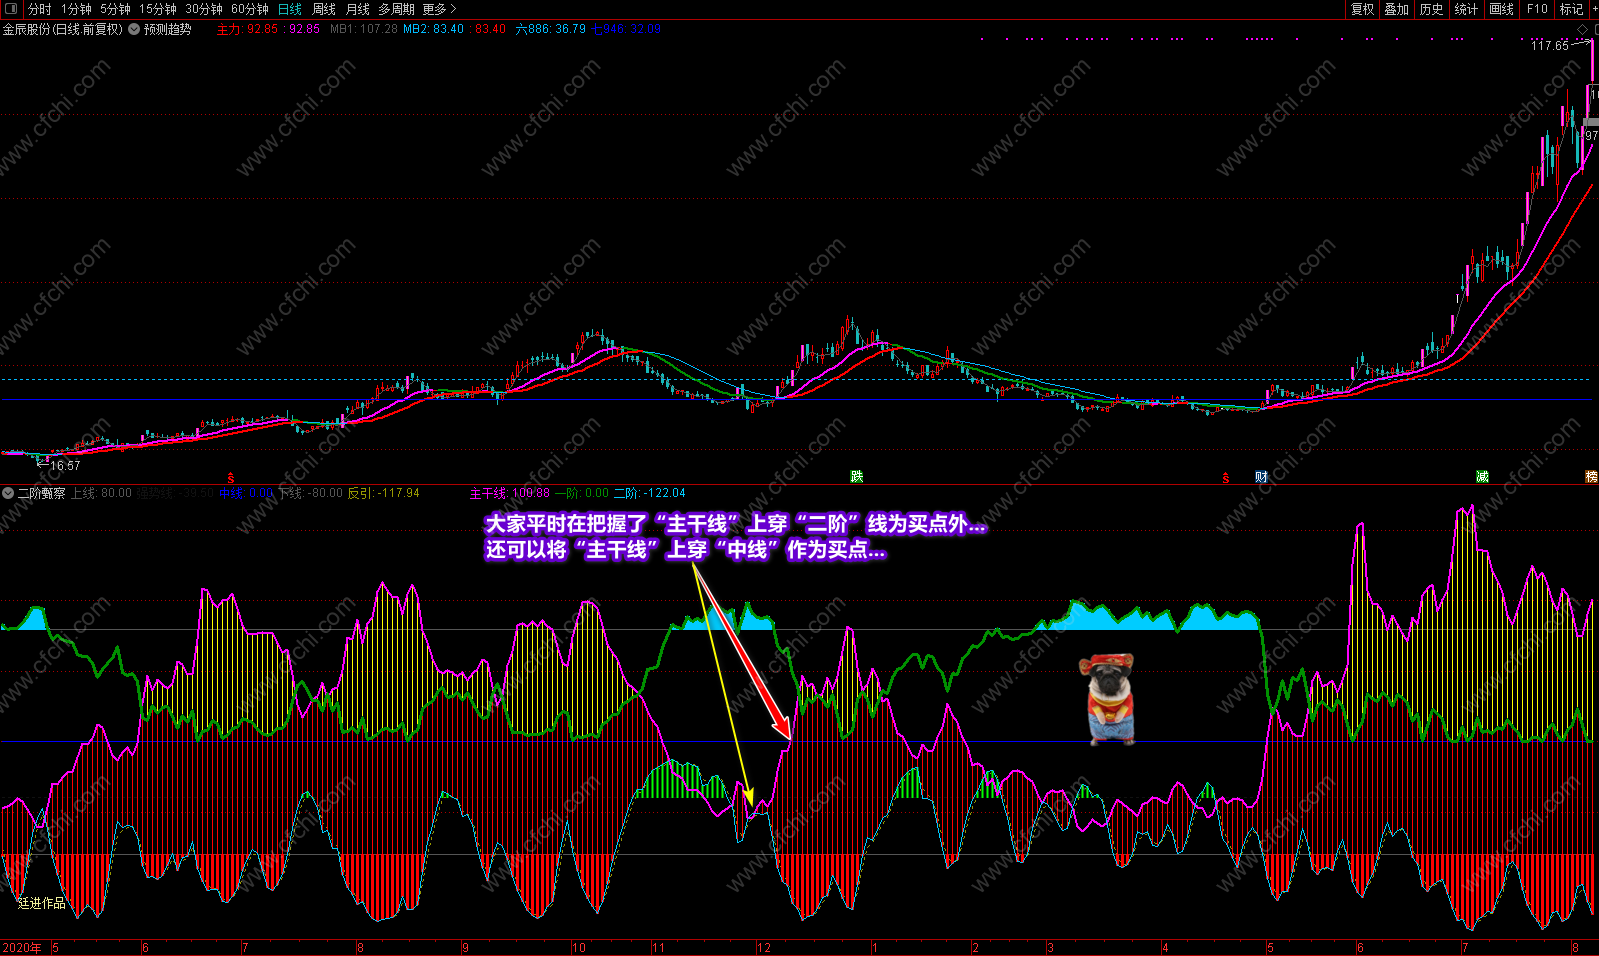
Task: Click the 财 financial report marker
Action: [x=1261, y=477]
